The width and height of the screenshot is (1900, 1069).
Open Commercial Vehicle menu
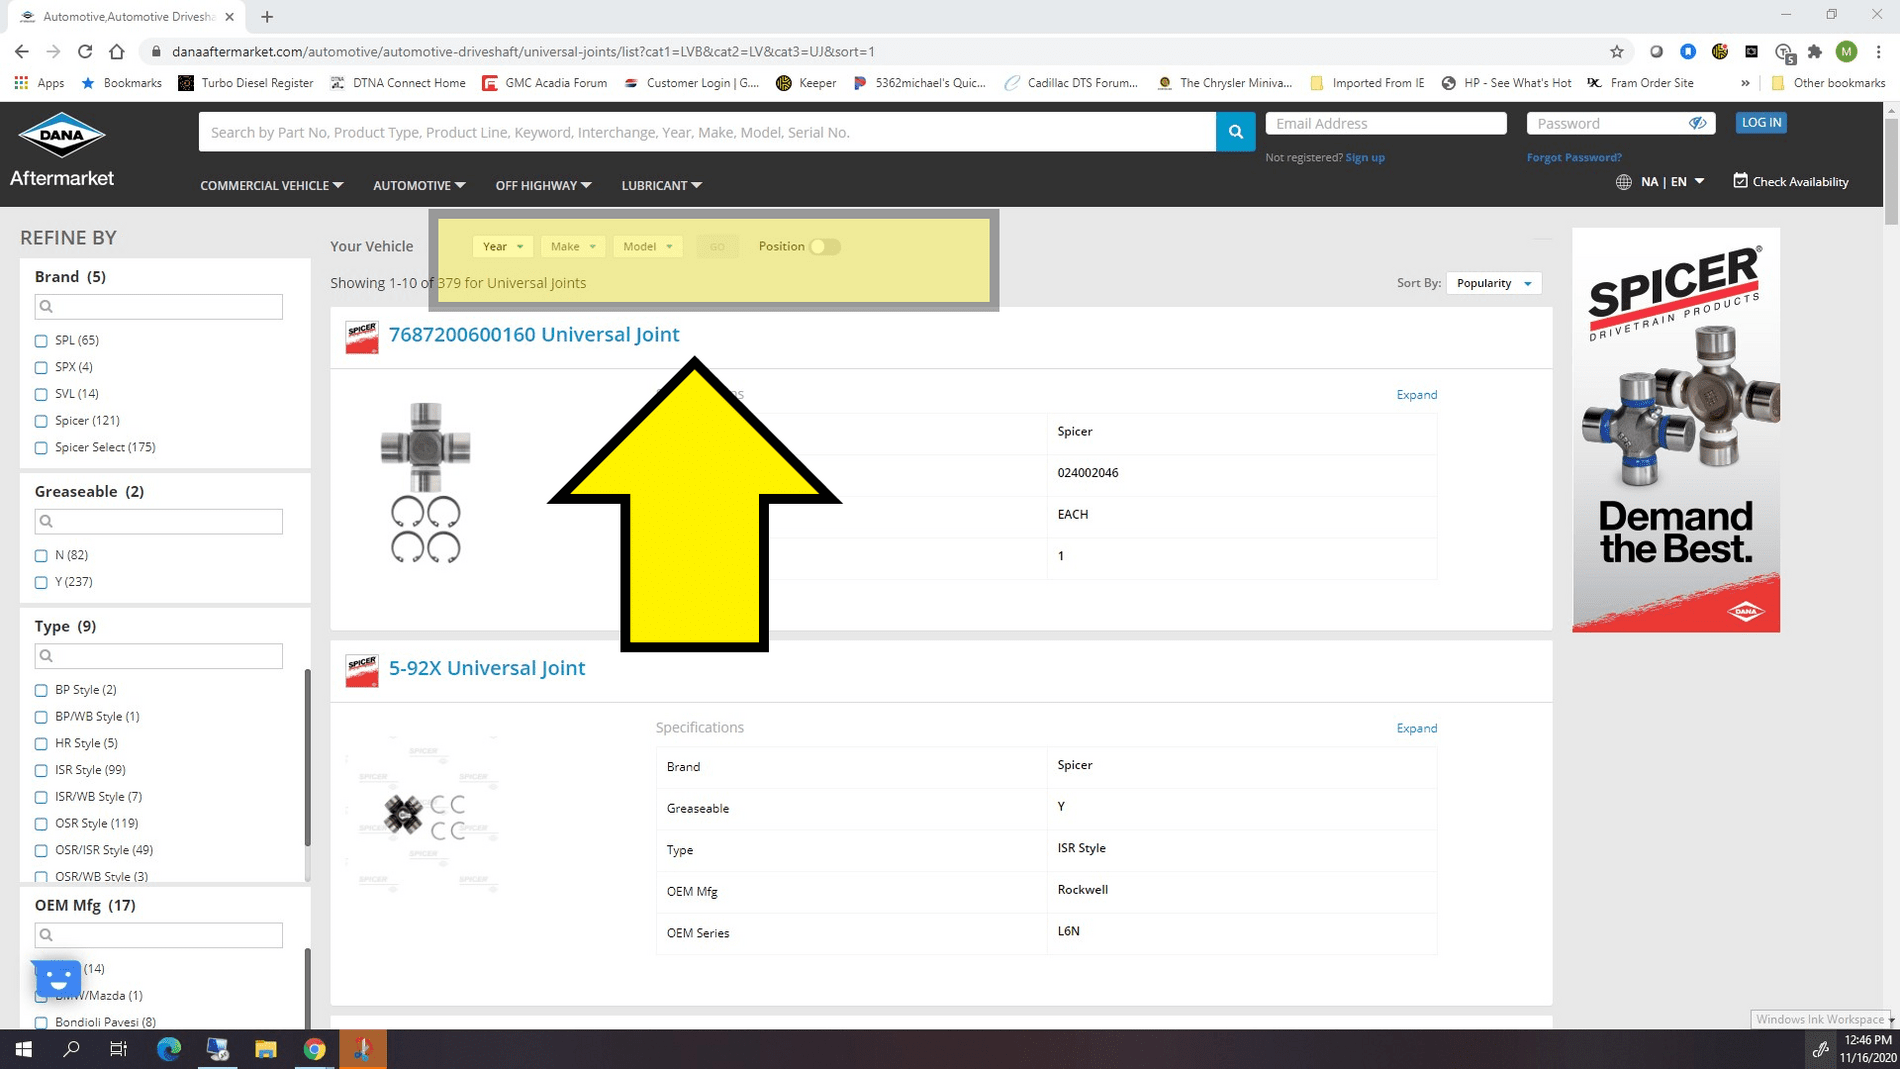click(271, 185)
